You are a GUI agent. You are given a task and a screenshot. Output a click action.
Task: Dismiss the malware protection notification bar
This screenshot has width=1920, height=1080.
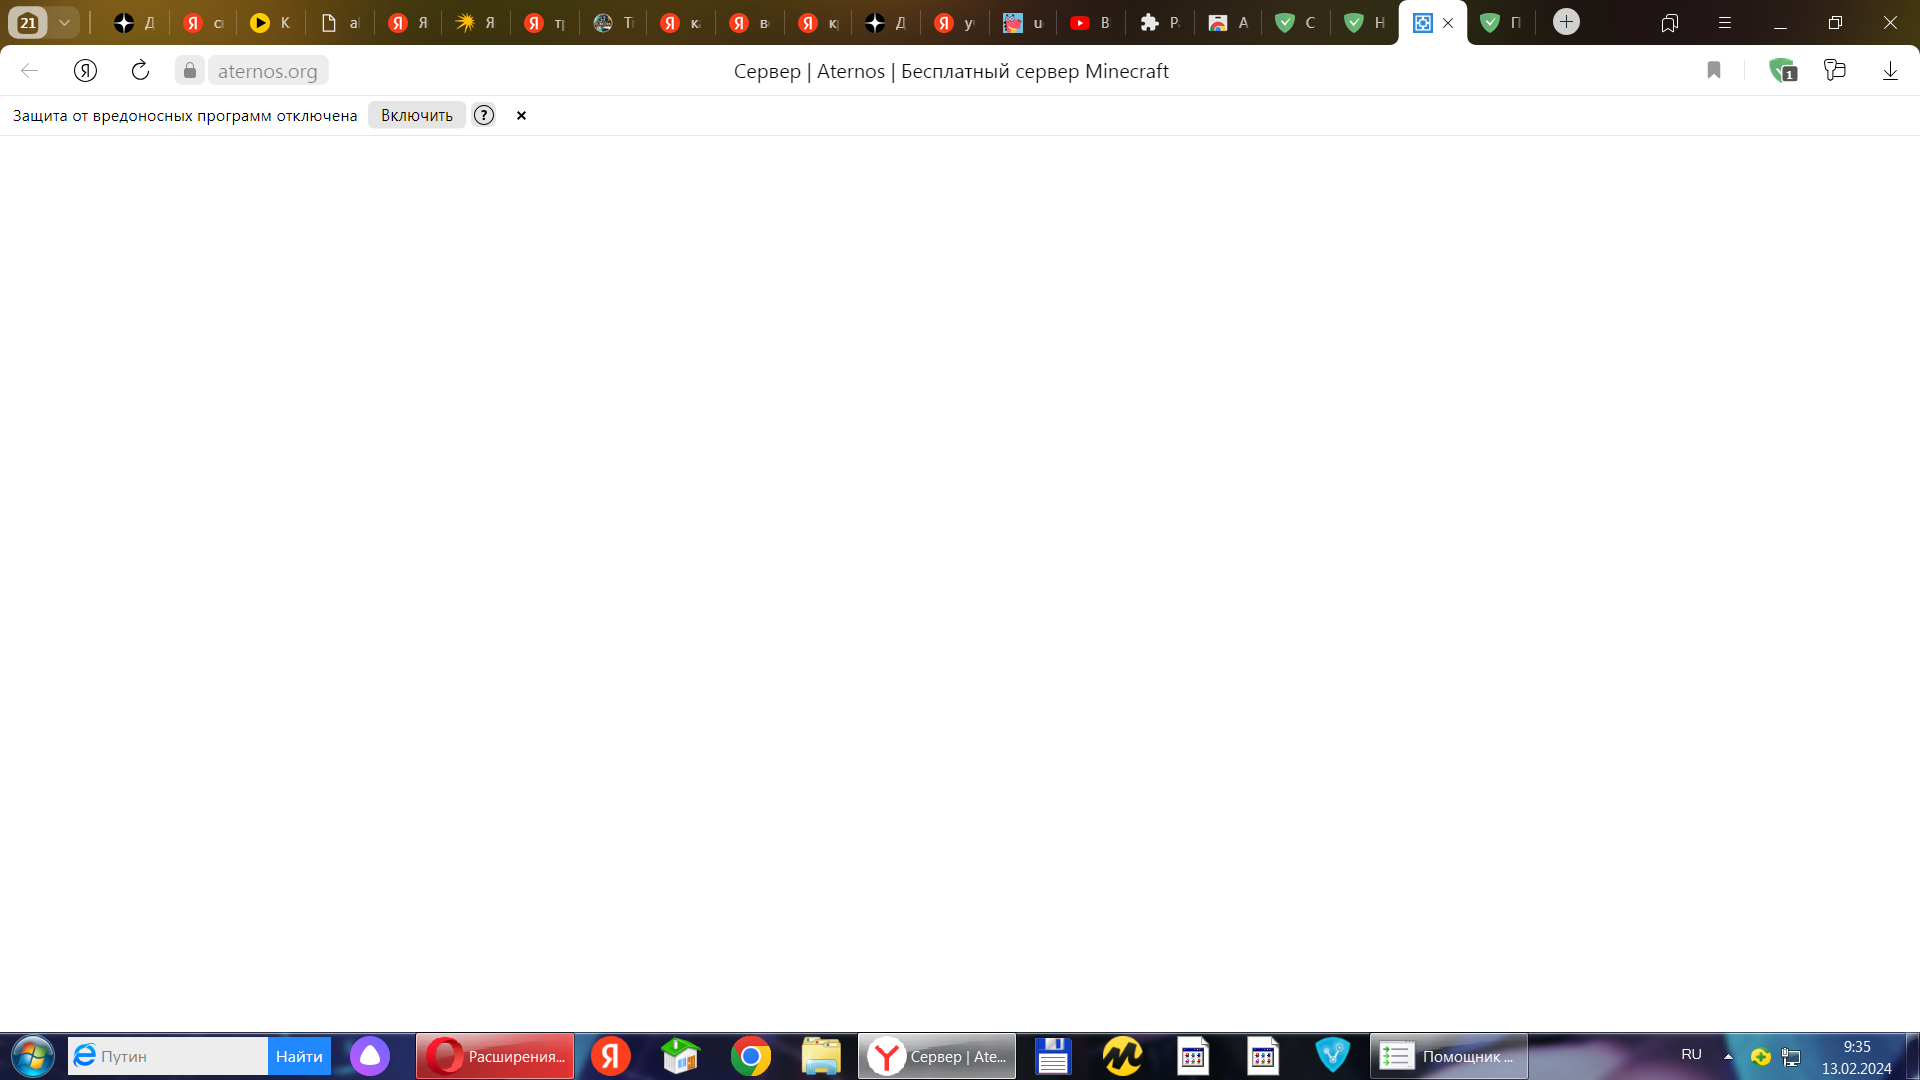521,115
